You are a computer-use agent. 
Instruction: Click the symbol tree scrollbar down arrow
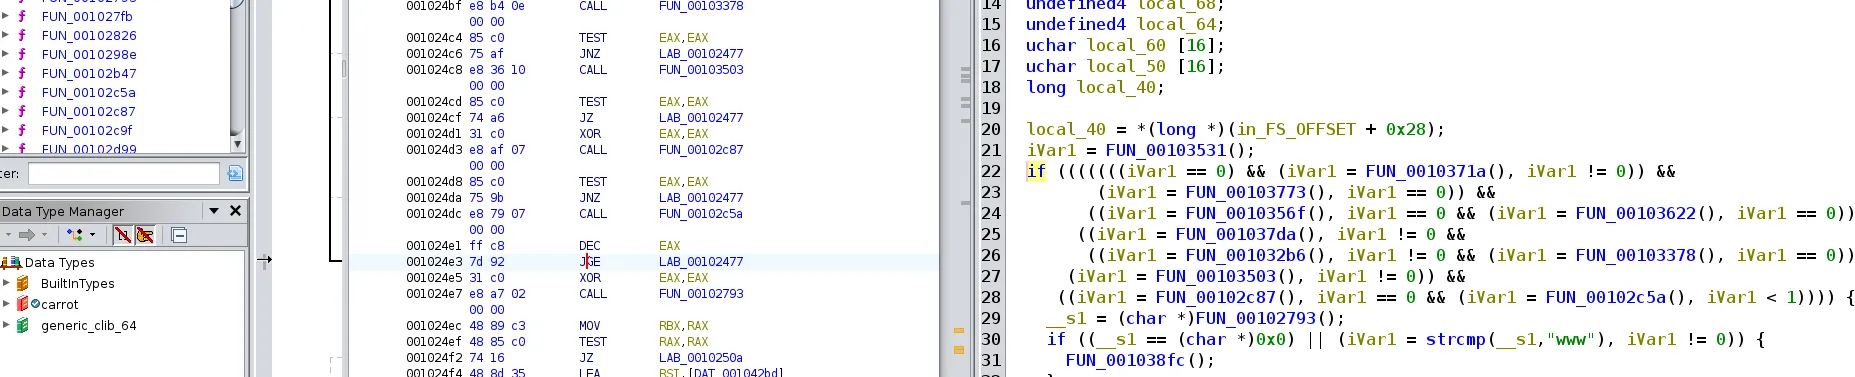pos(237,144)
